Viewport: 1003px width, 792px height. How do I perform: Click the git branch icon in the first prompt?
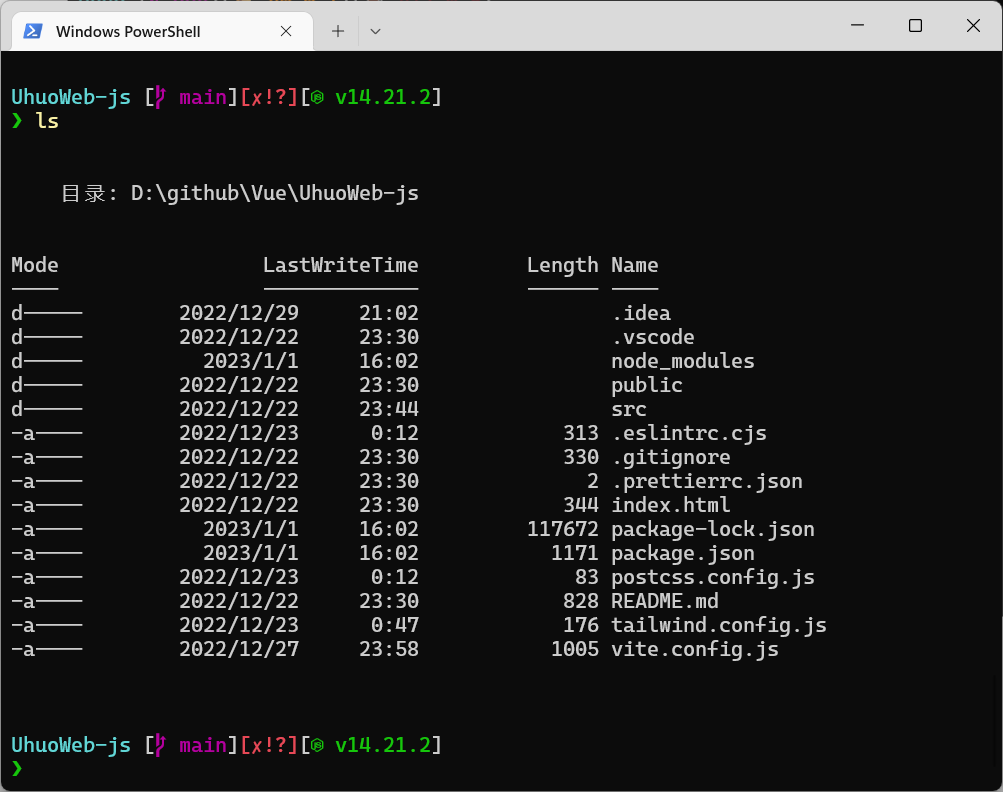pos(159,97)
